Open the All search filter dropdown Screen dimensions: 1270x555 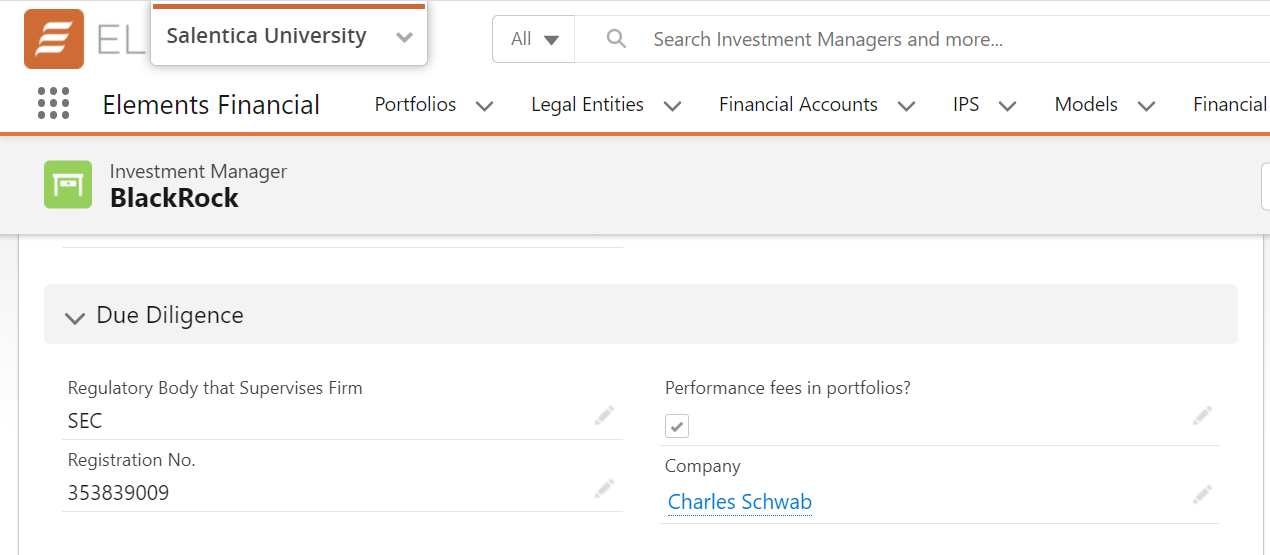534,39
